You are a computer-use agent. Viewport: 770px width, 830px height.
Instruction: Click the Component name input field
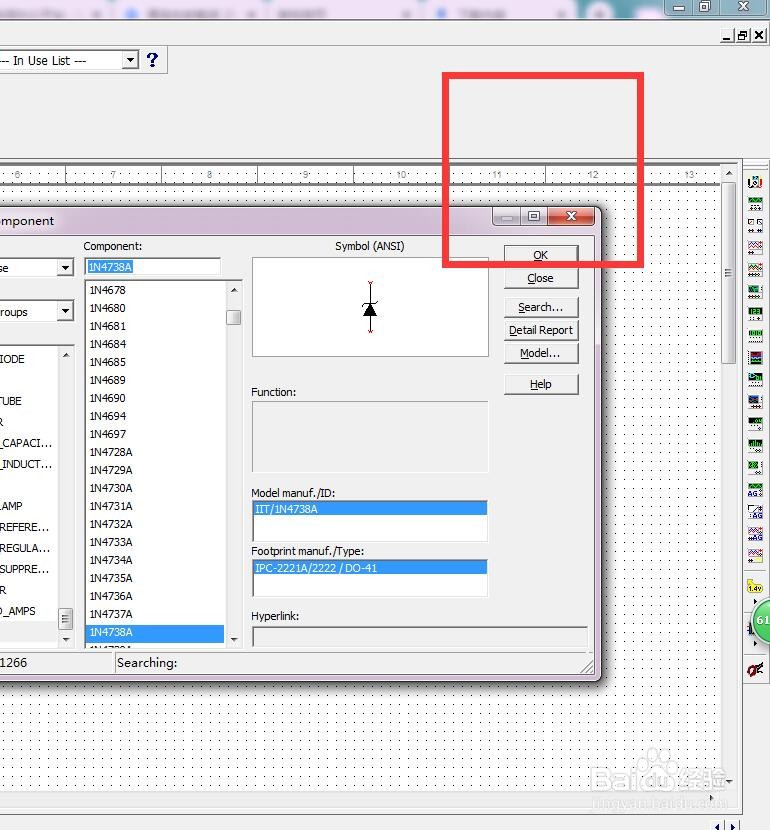[152, 267]
